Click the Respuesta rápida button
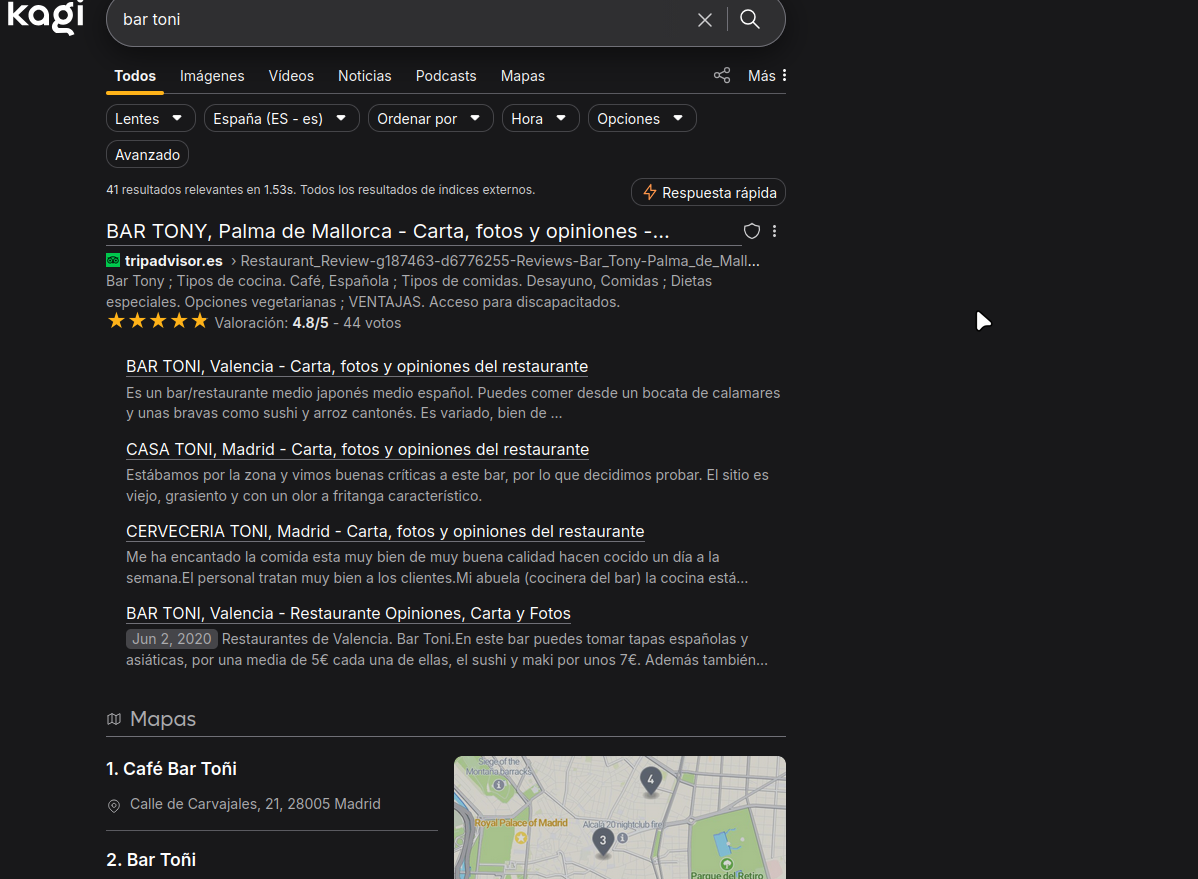The width and height of the screenshot is (1198, 879). [x=708, y=193]
